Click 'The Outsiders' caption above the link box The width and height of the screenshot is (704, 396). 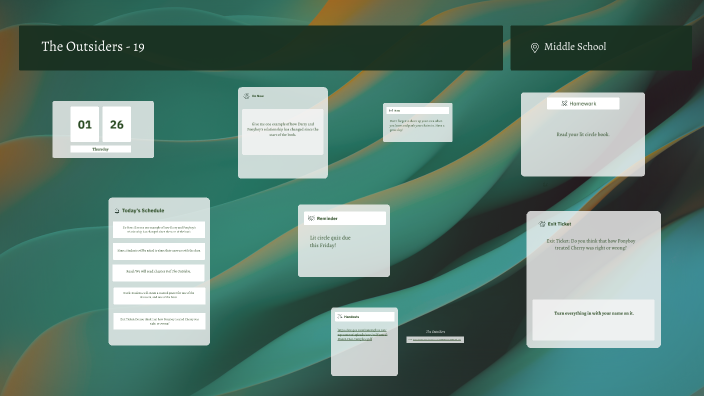tap(435, 332)
